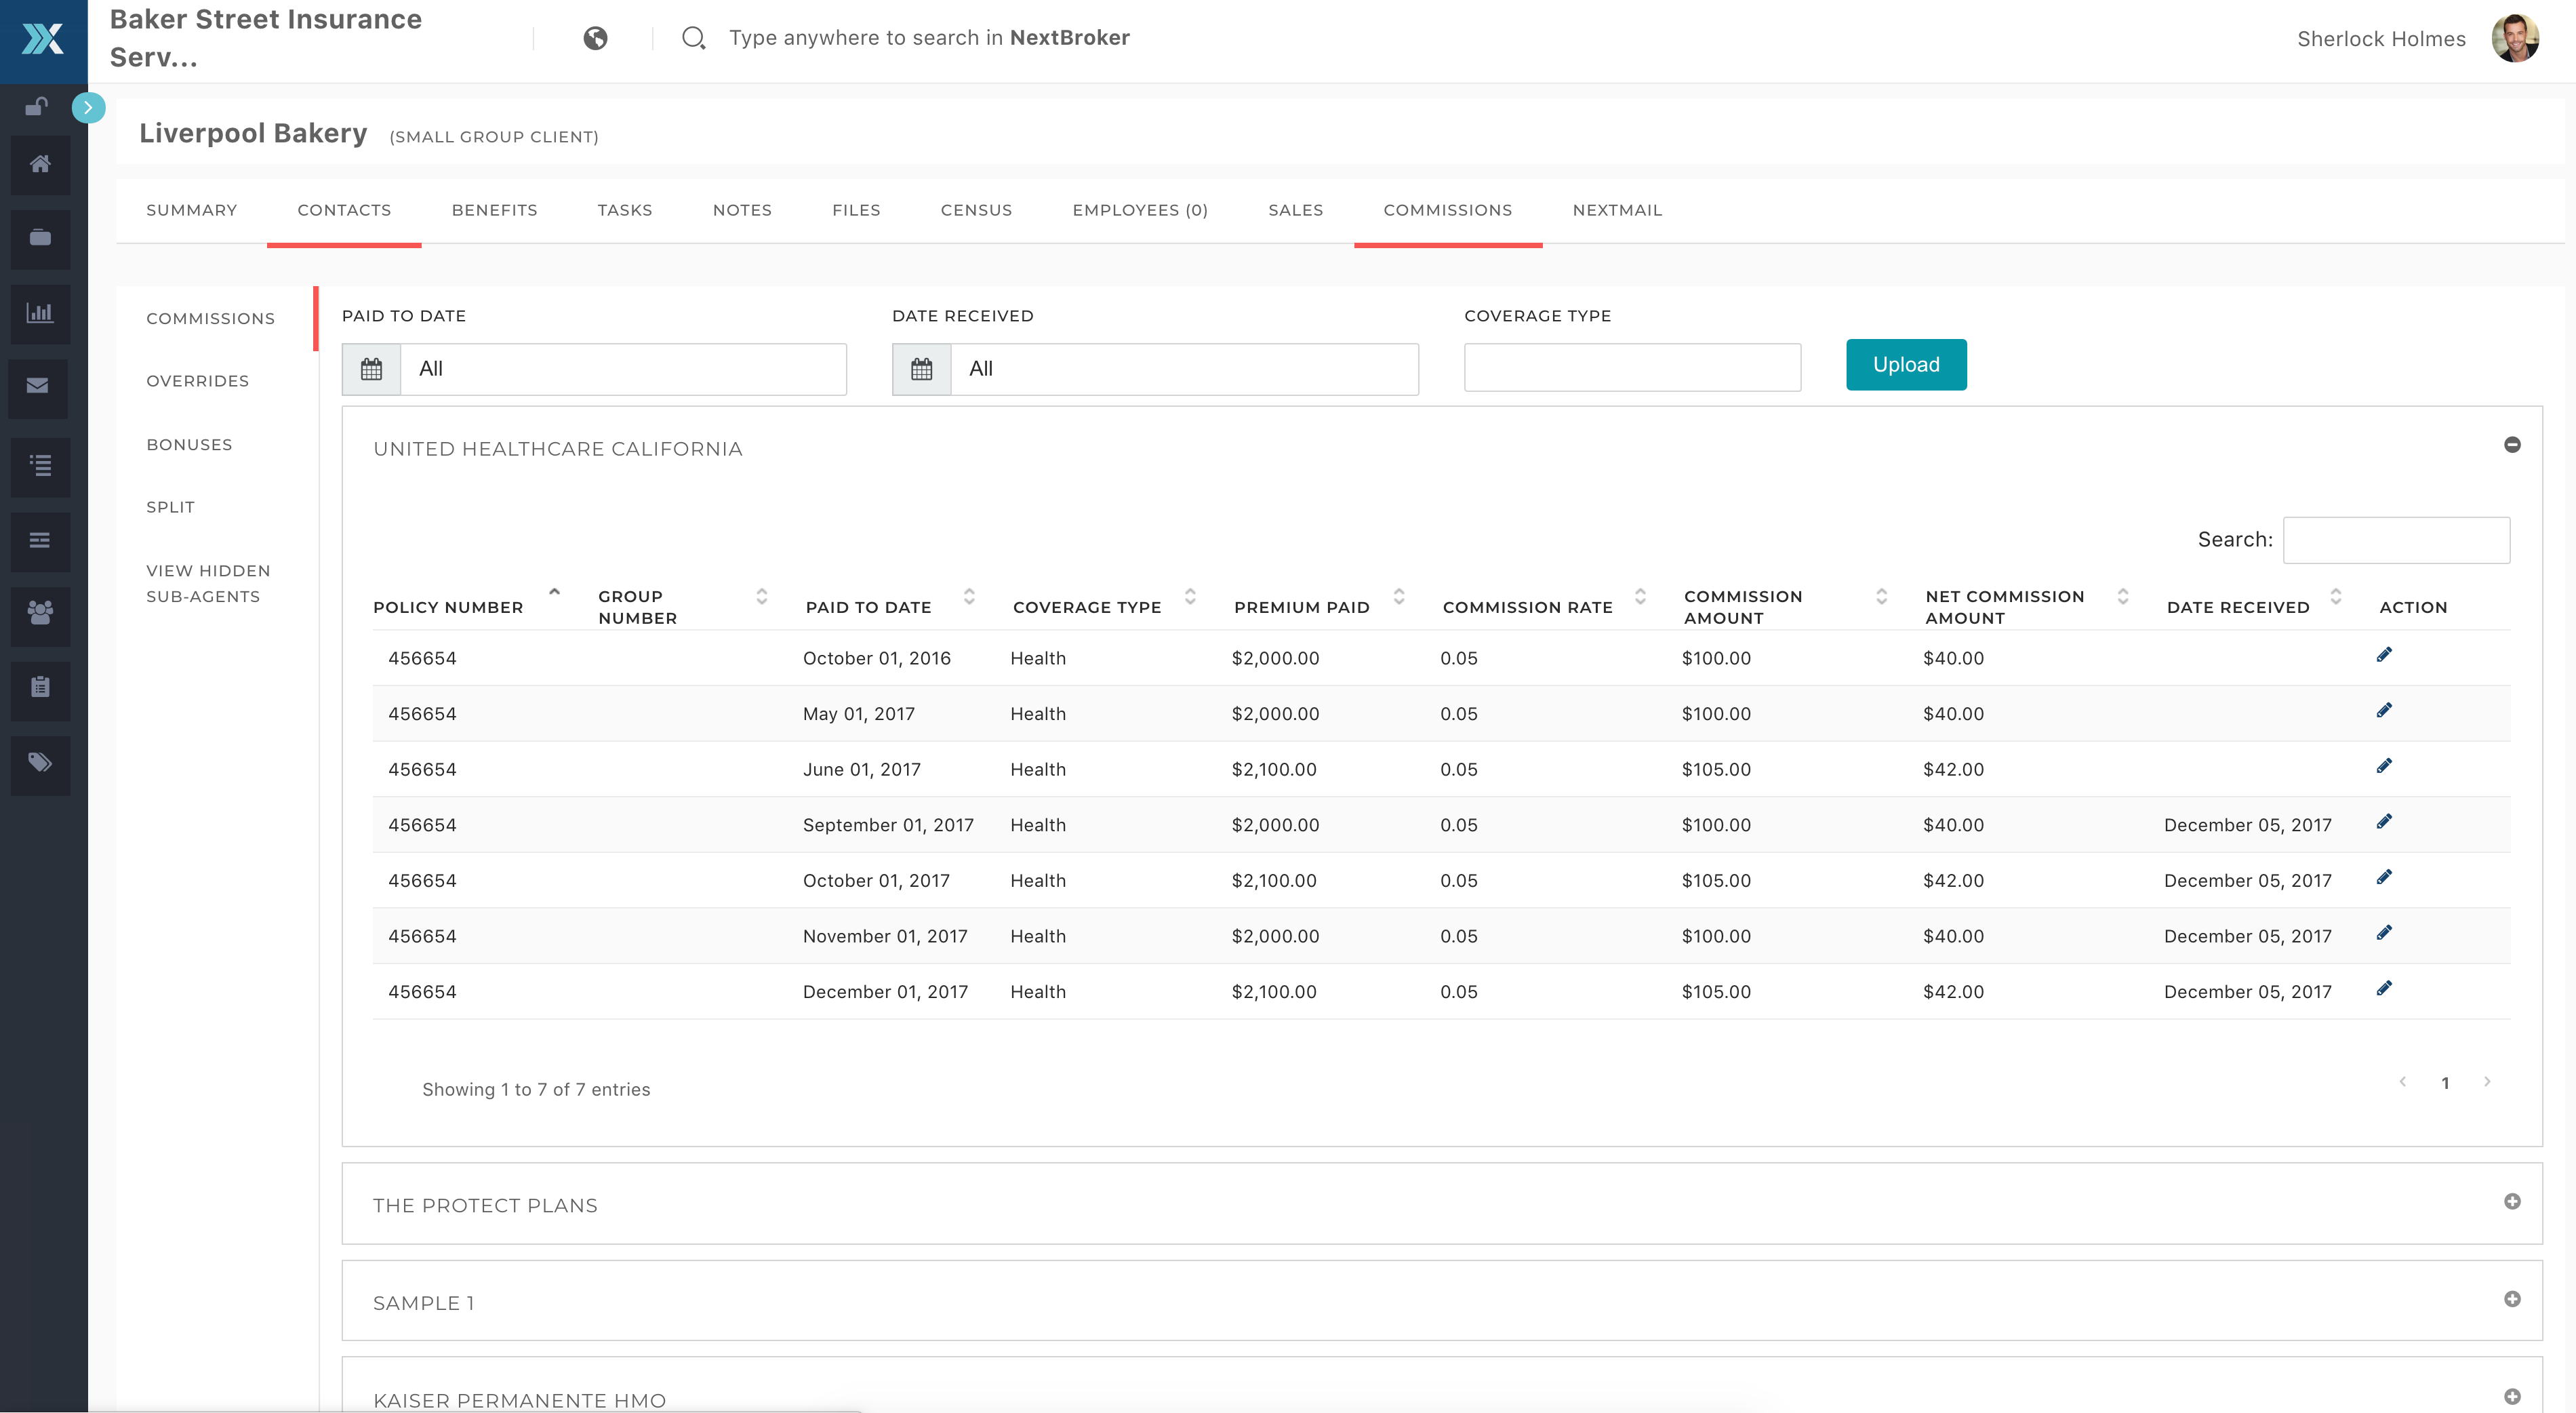Click the tags icon in sidebar
The height and width of the screenshot is (1413, 2576).
(x=40, y=763)
